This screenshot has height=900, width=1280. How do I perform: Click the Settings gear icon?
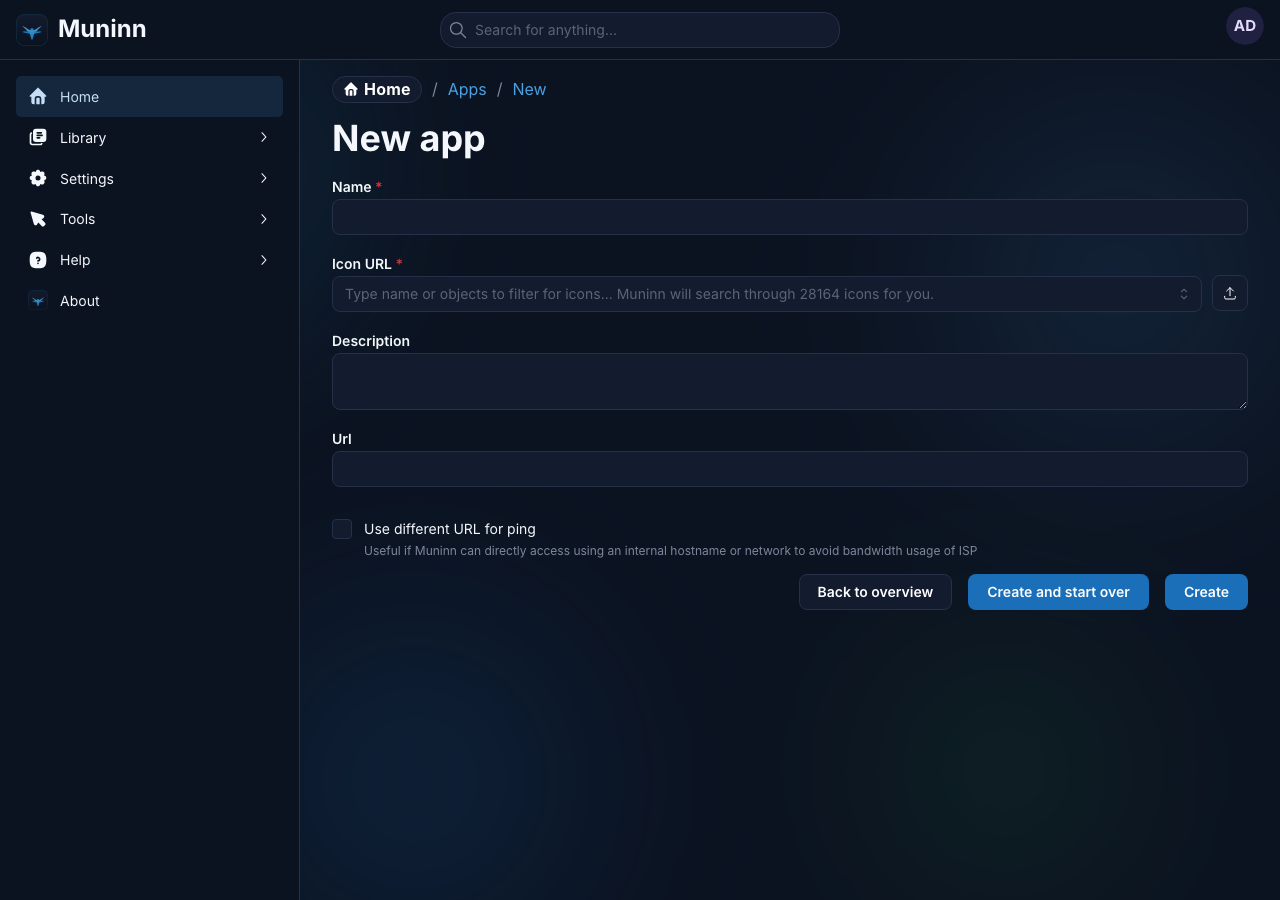coord(38,178)
